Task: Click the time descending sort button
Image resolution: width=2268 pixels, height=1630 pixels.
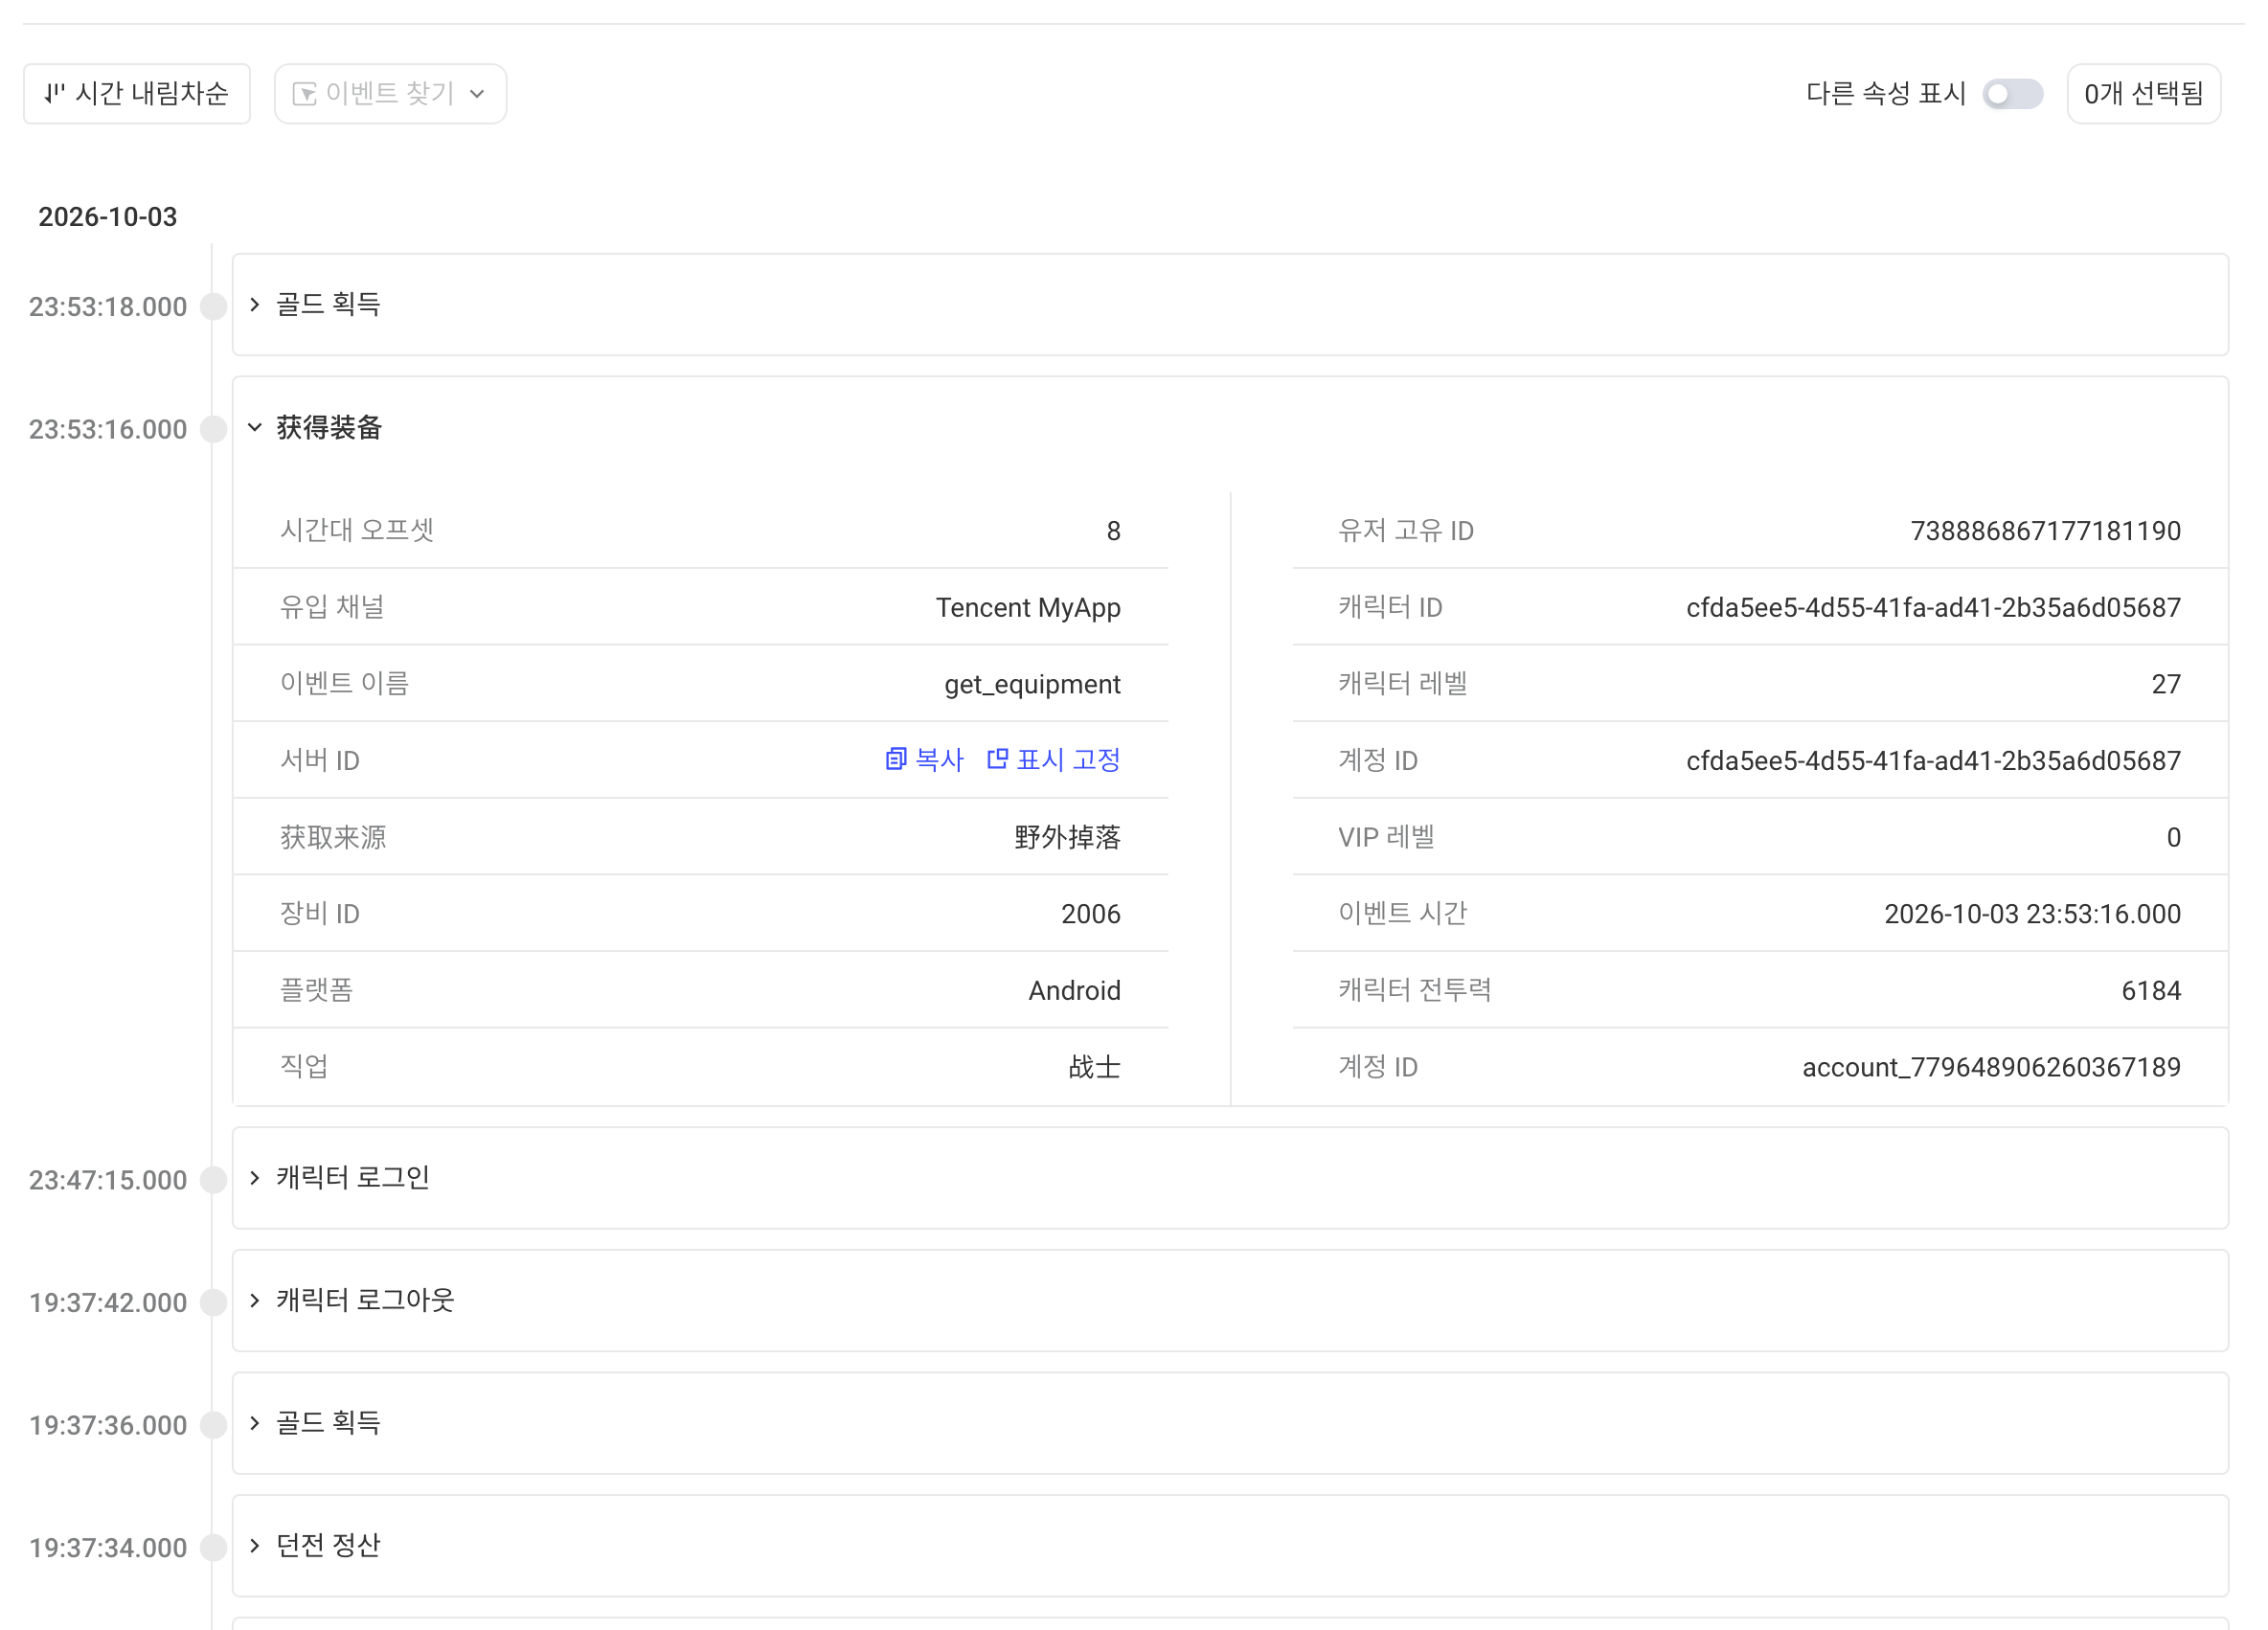Action: [137, 94]
